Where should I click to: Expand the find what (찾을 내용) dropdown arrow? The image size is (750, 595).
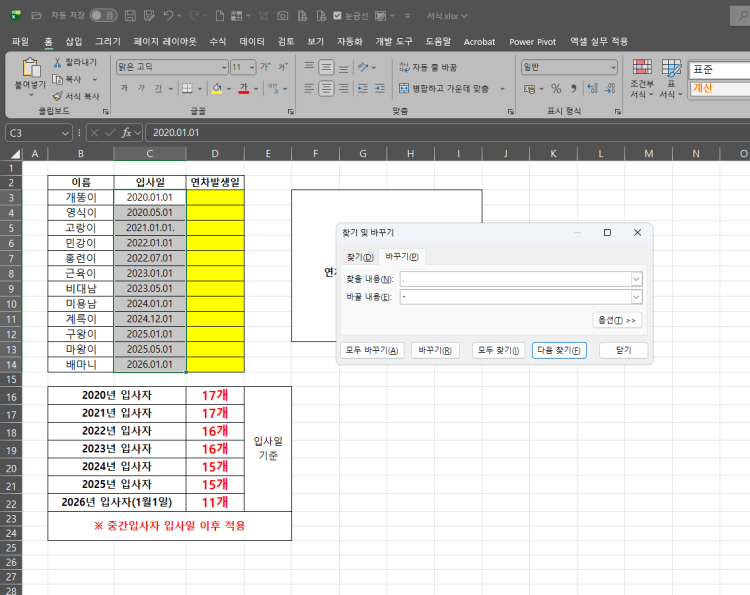tap(636, 279)
